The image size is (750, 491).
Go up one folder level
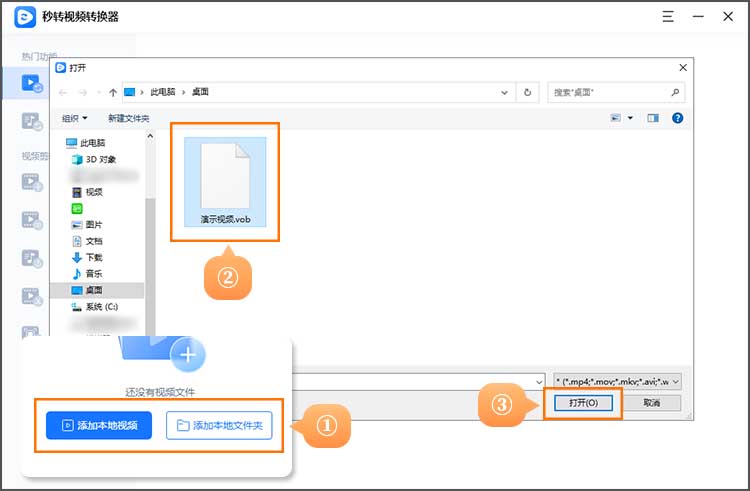click(113, 92)
